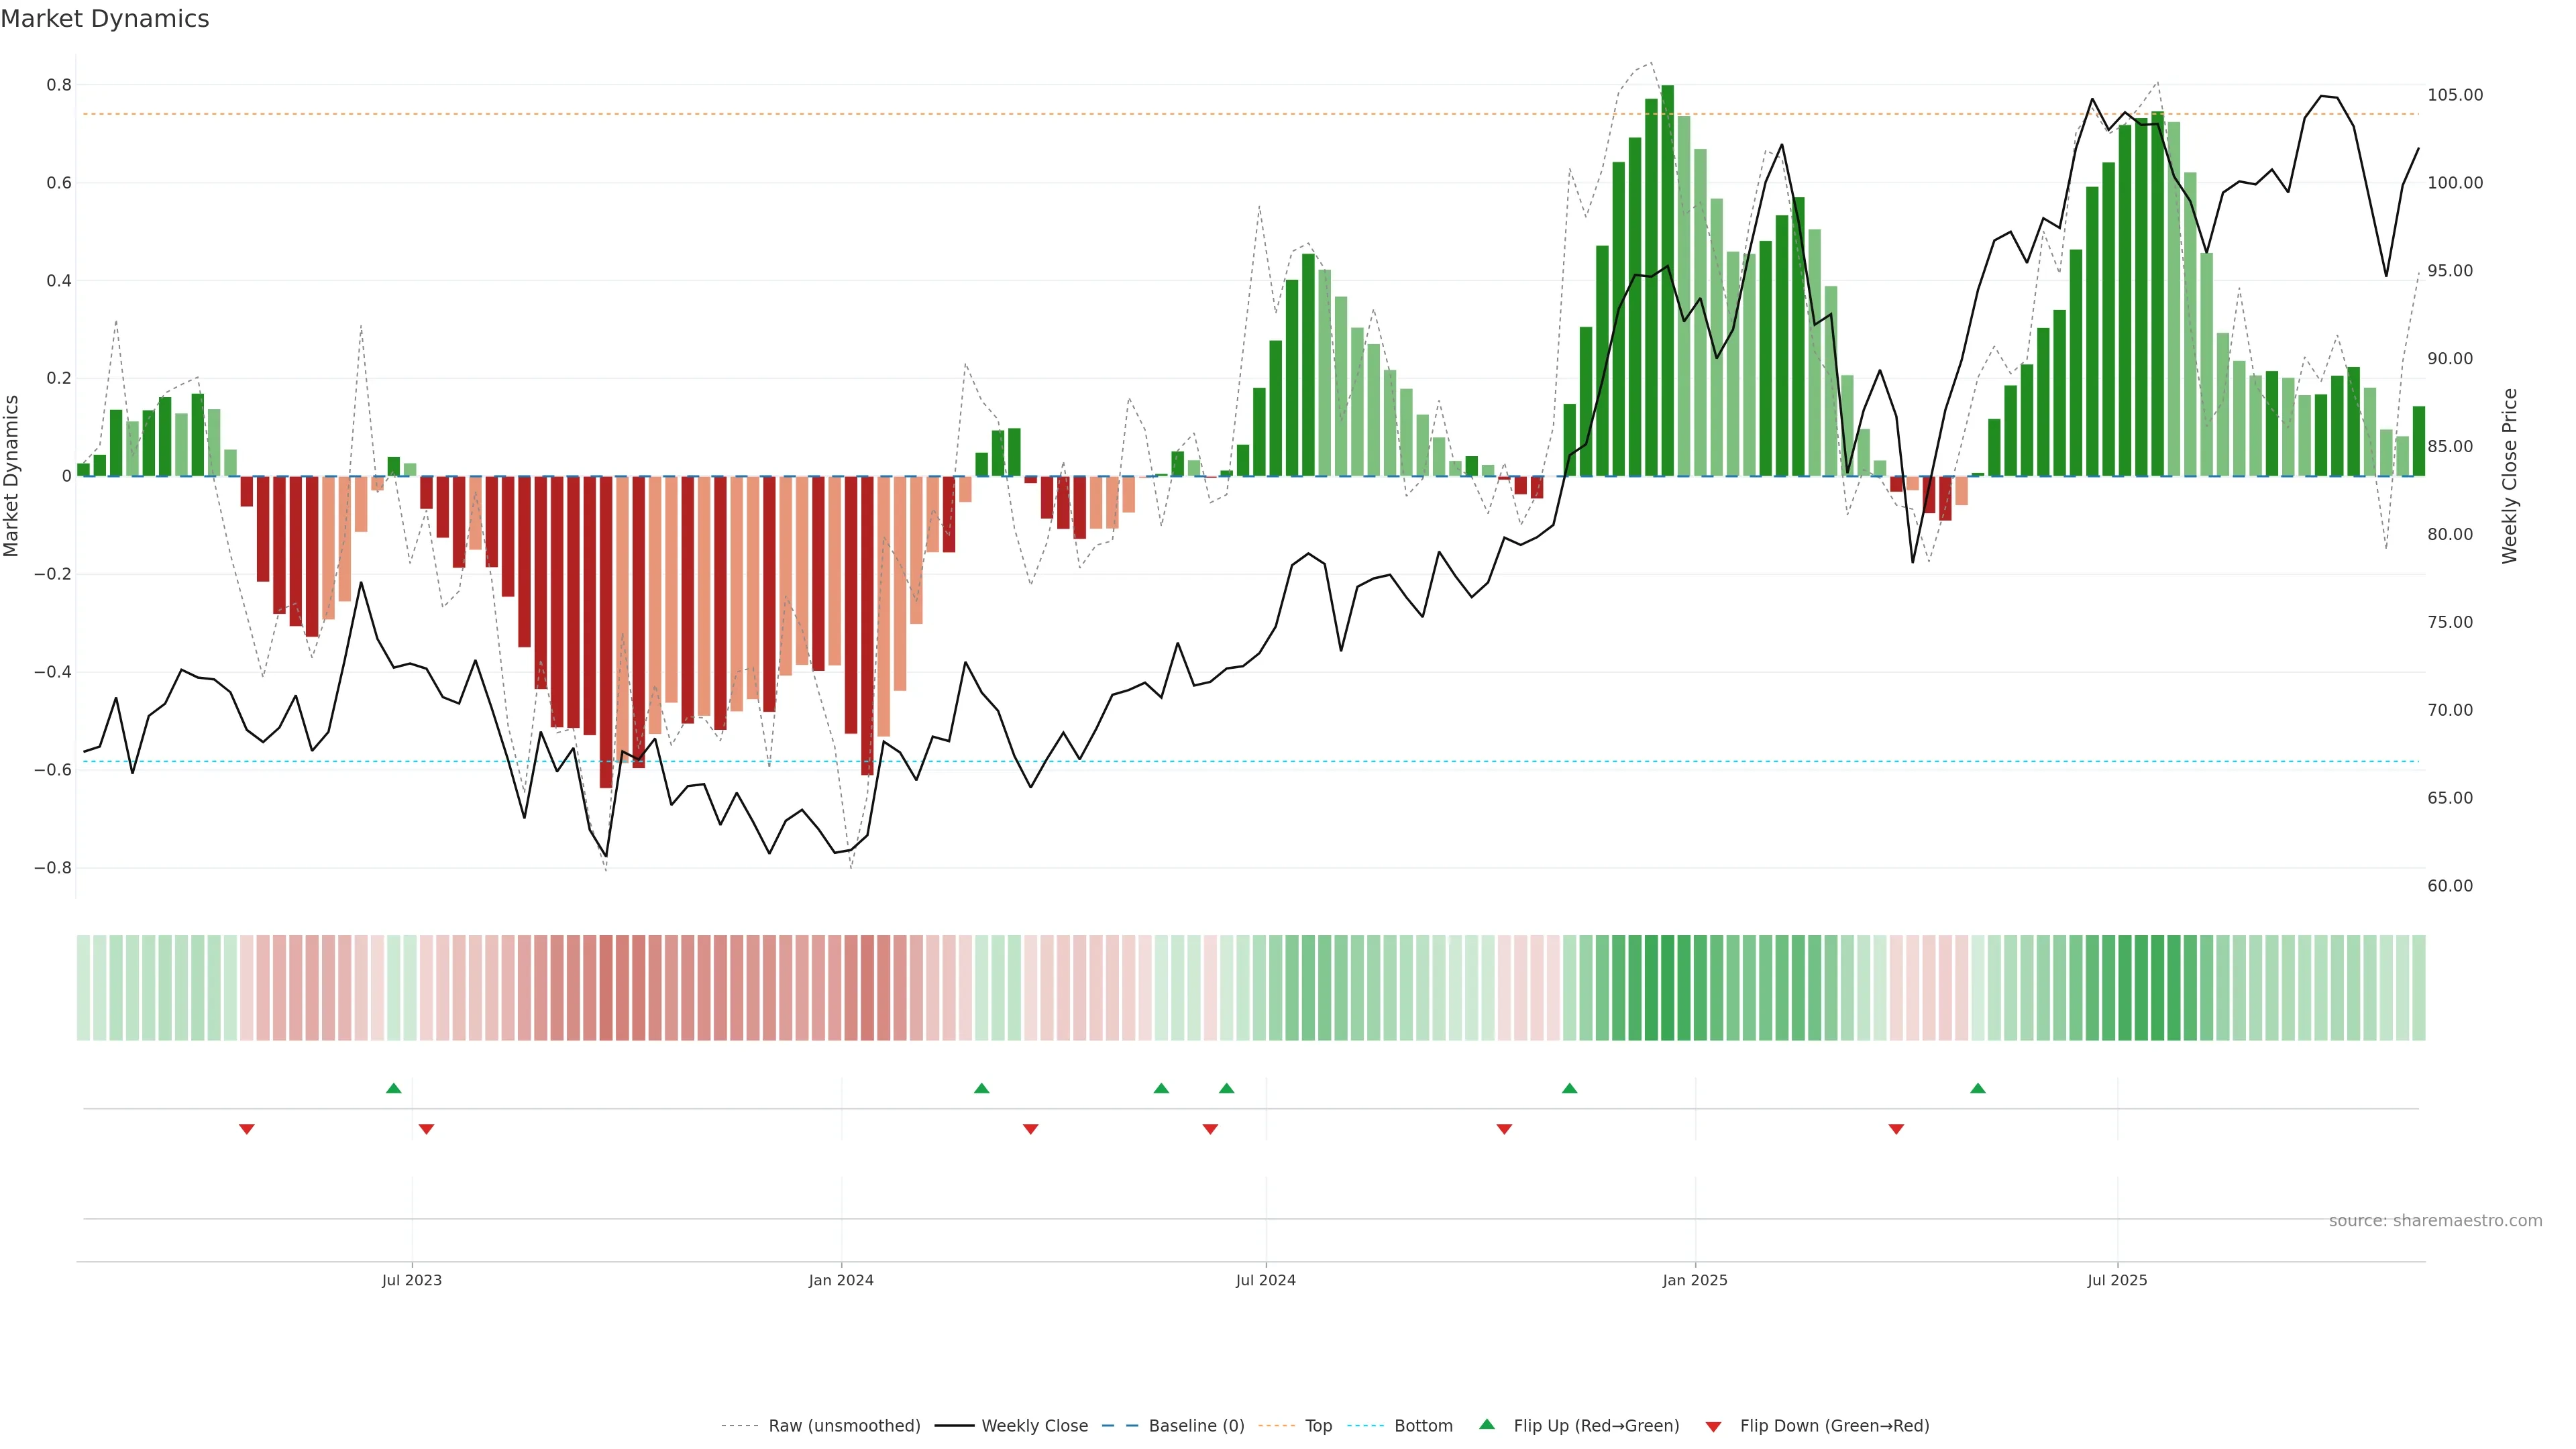This screenshot has height=1449, width=2576.
Task: Click the Weekly Close Price axis title
Action: click(x=2509, y=476)
